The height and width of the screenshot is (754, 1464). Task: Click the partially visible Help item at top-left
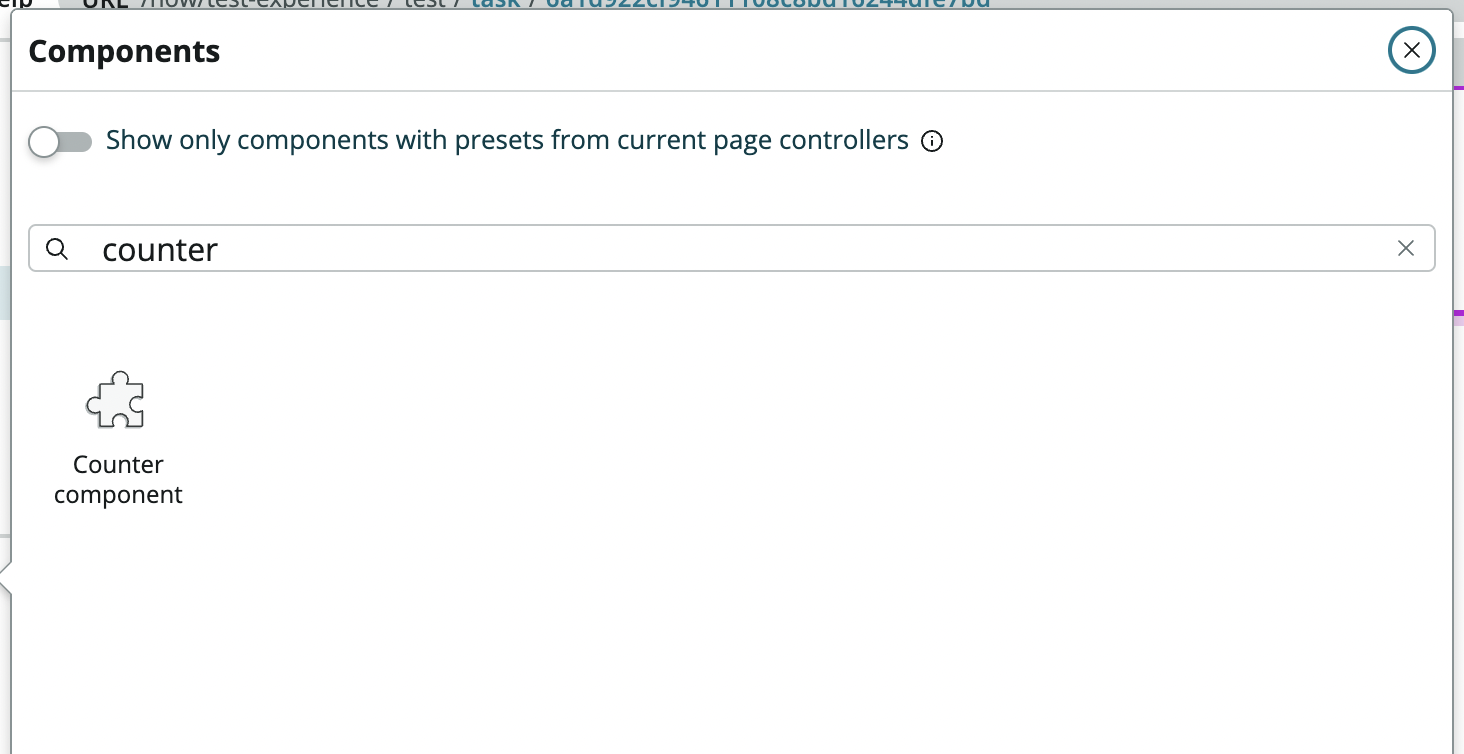click(15, 3)
